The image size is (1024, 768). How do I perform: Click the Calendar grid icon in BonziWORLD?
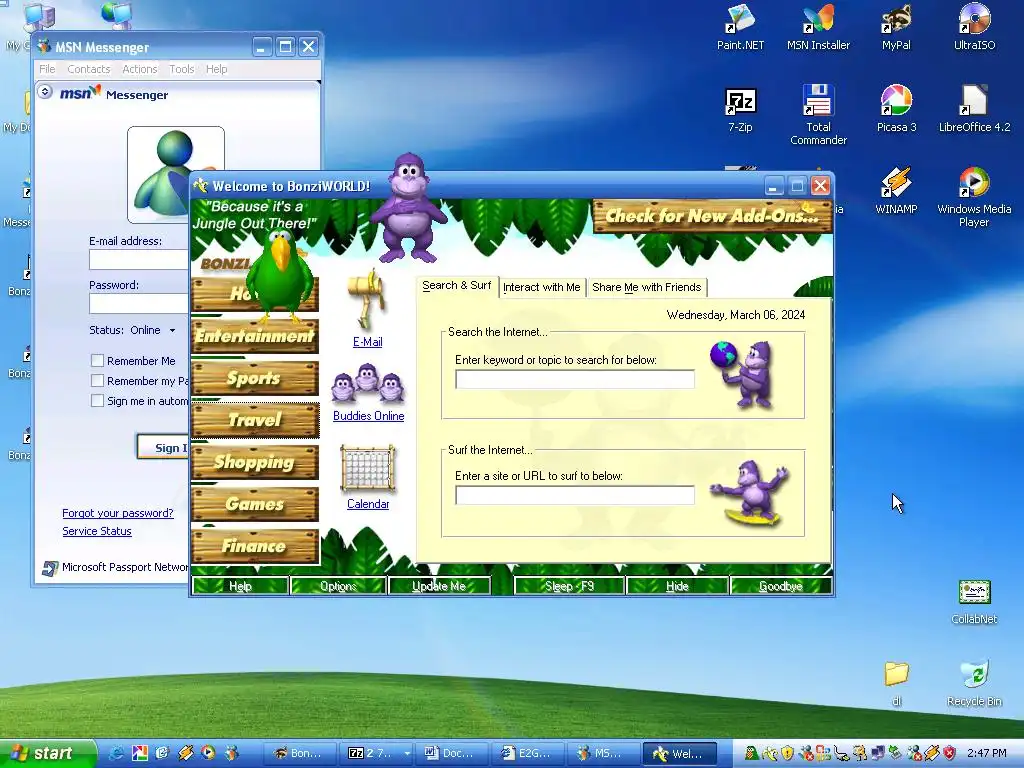368,469
